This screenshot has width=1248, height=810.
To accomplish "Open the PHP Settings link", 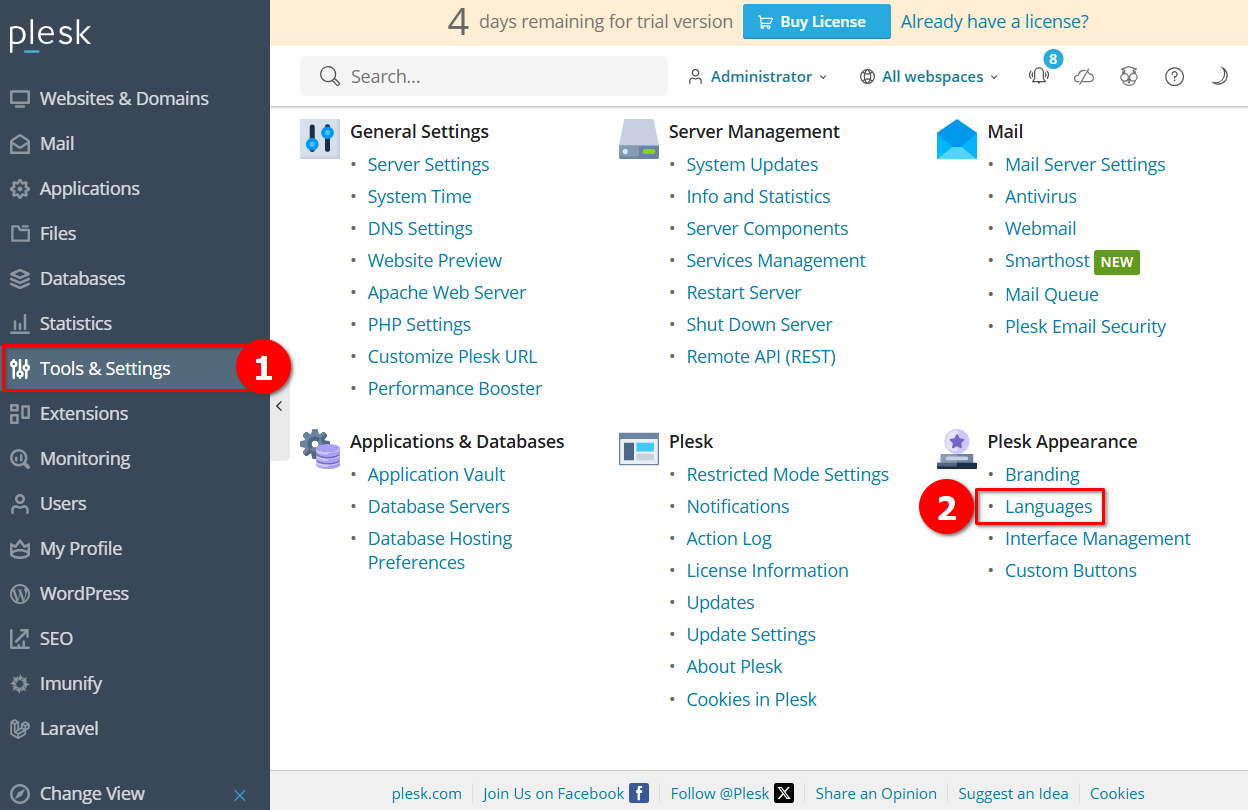I will [x=419, y=325].
